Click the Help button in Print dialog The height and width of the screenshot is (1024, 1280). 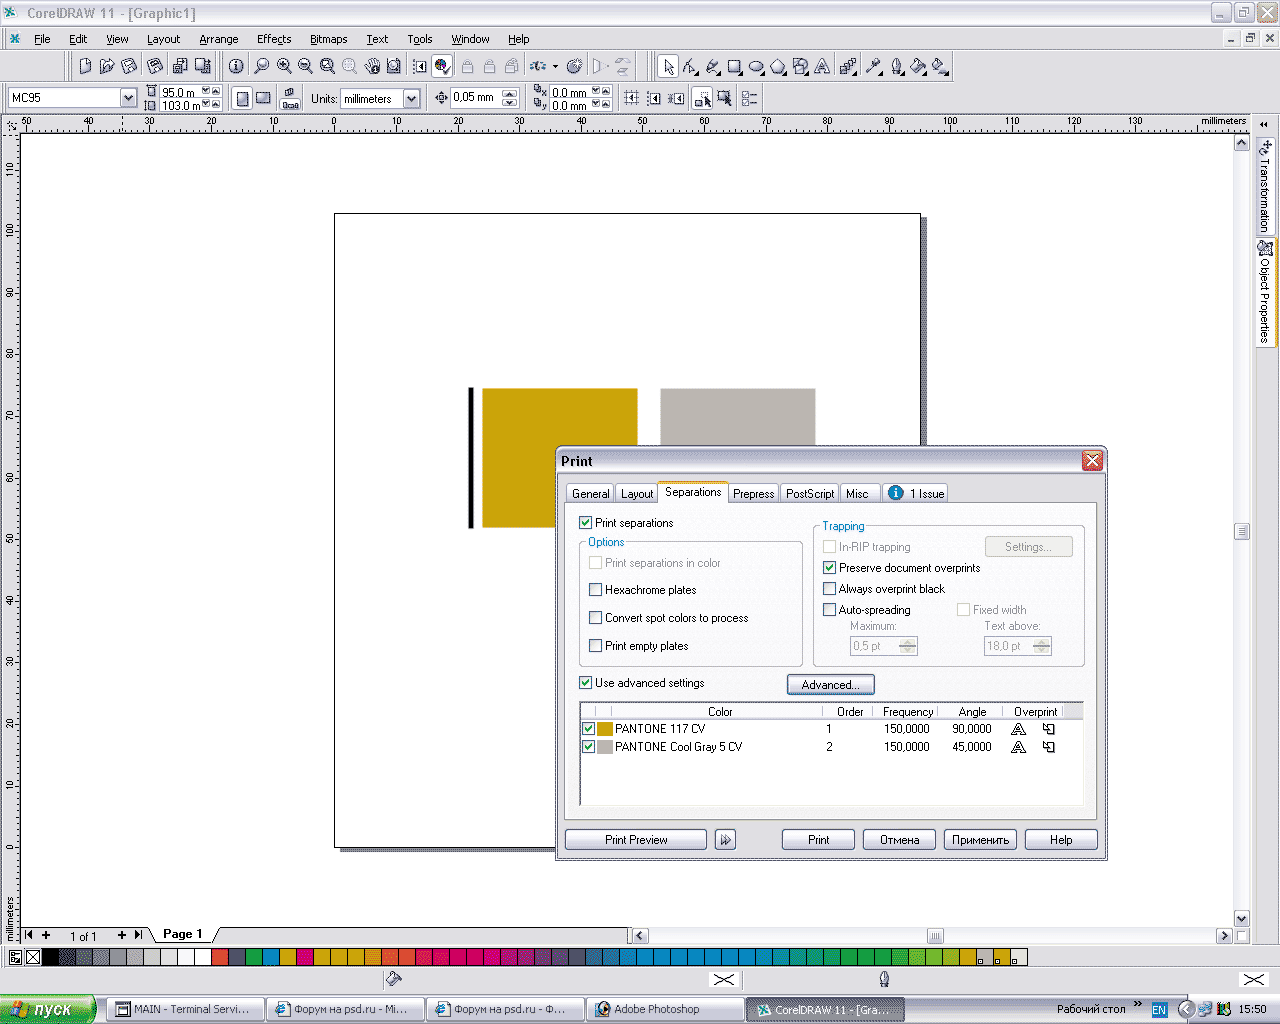click(x=1062, y=840)
